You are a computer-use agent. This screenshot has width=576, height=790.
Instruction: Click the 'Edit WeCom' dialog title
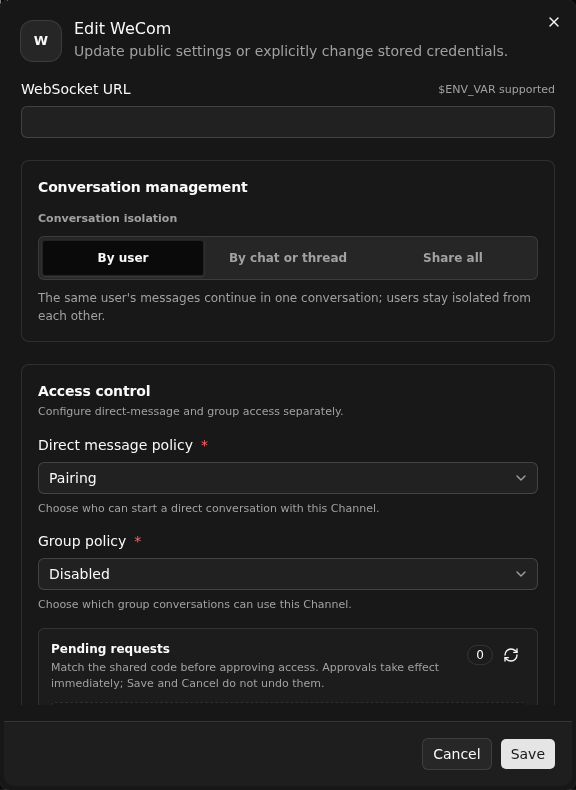click(x=122, y=29)
